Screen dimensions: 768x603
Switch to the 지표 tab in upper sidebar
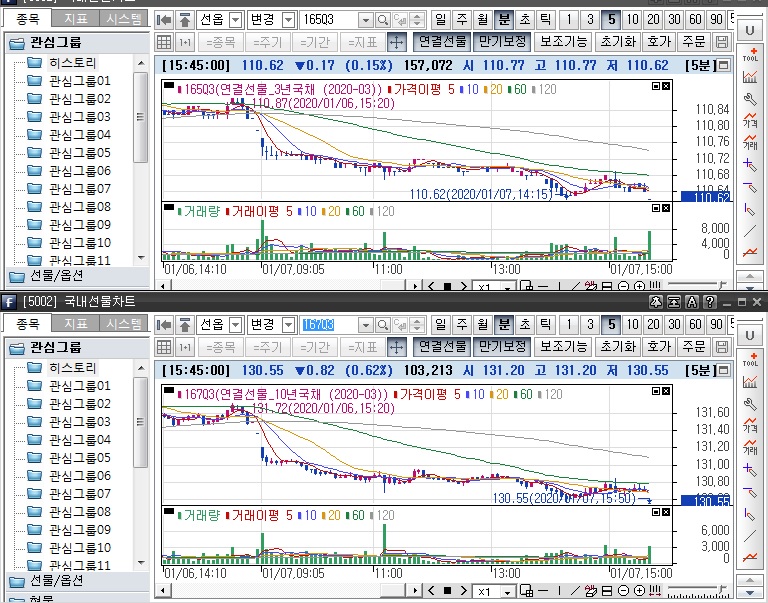[x=75, y=19]
